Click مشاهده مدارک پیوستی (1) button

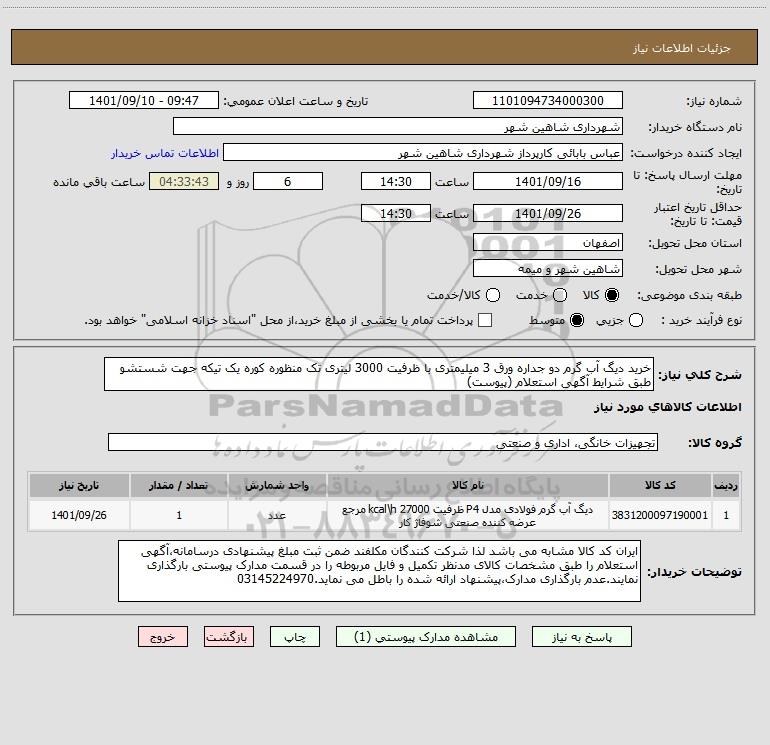coord(426,637)
